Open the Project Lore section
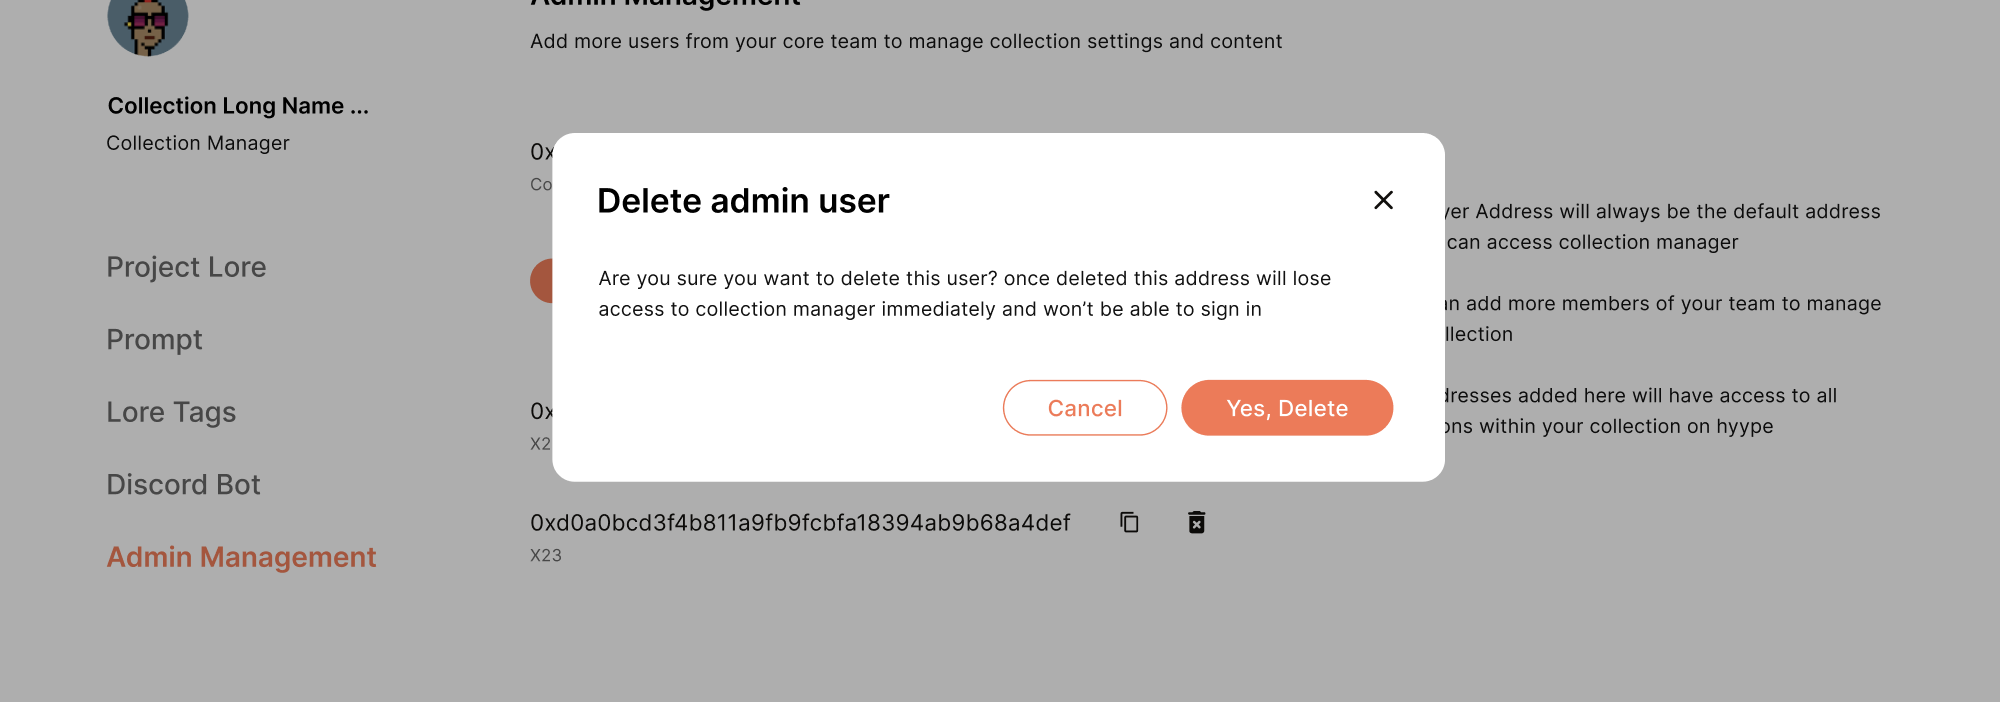This screenshot has width=2000, height=702. [186, 267]
